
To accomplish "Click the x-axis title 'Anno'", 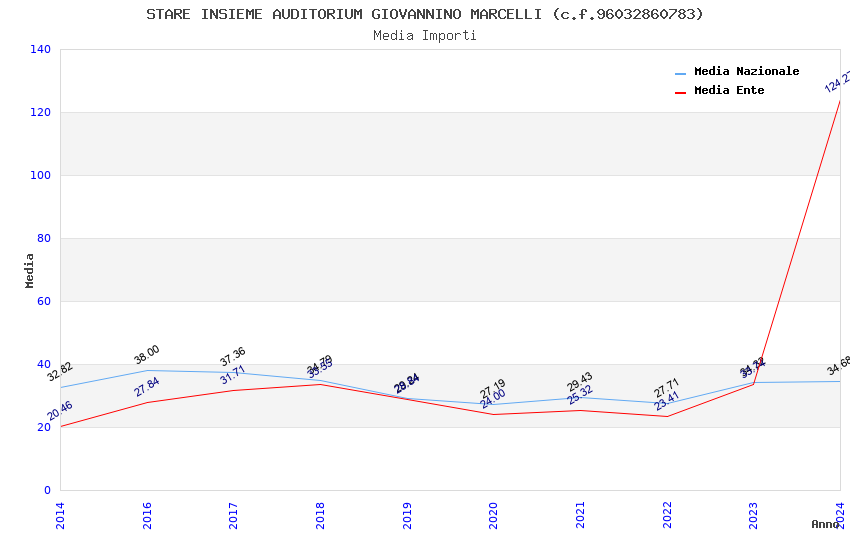I will pyautogui.click(x=825, y=524).
